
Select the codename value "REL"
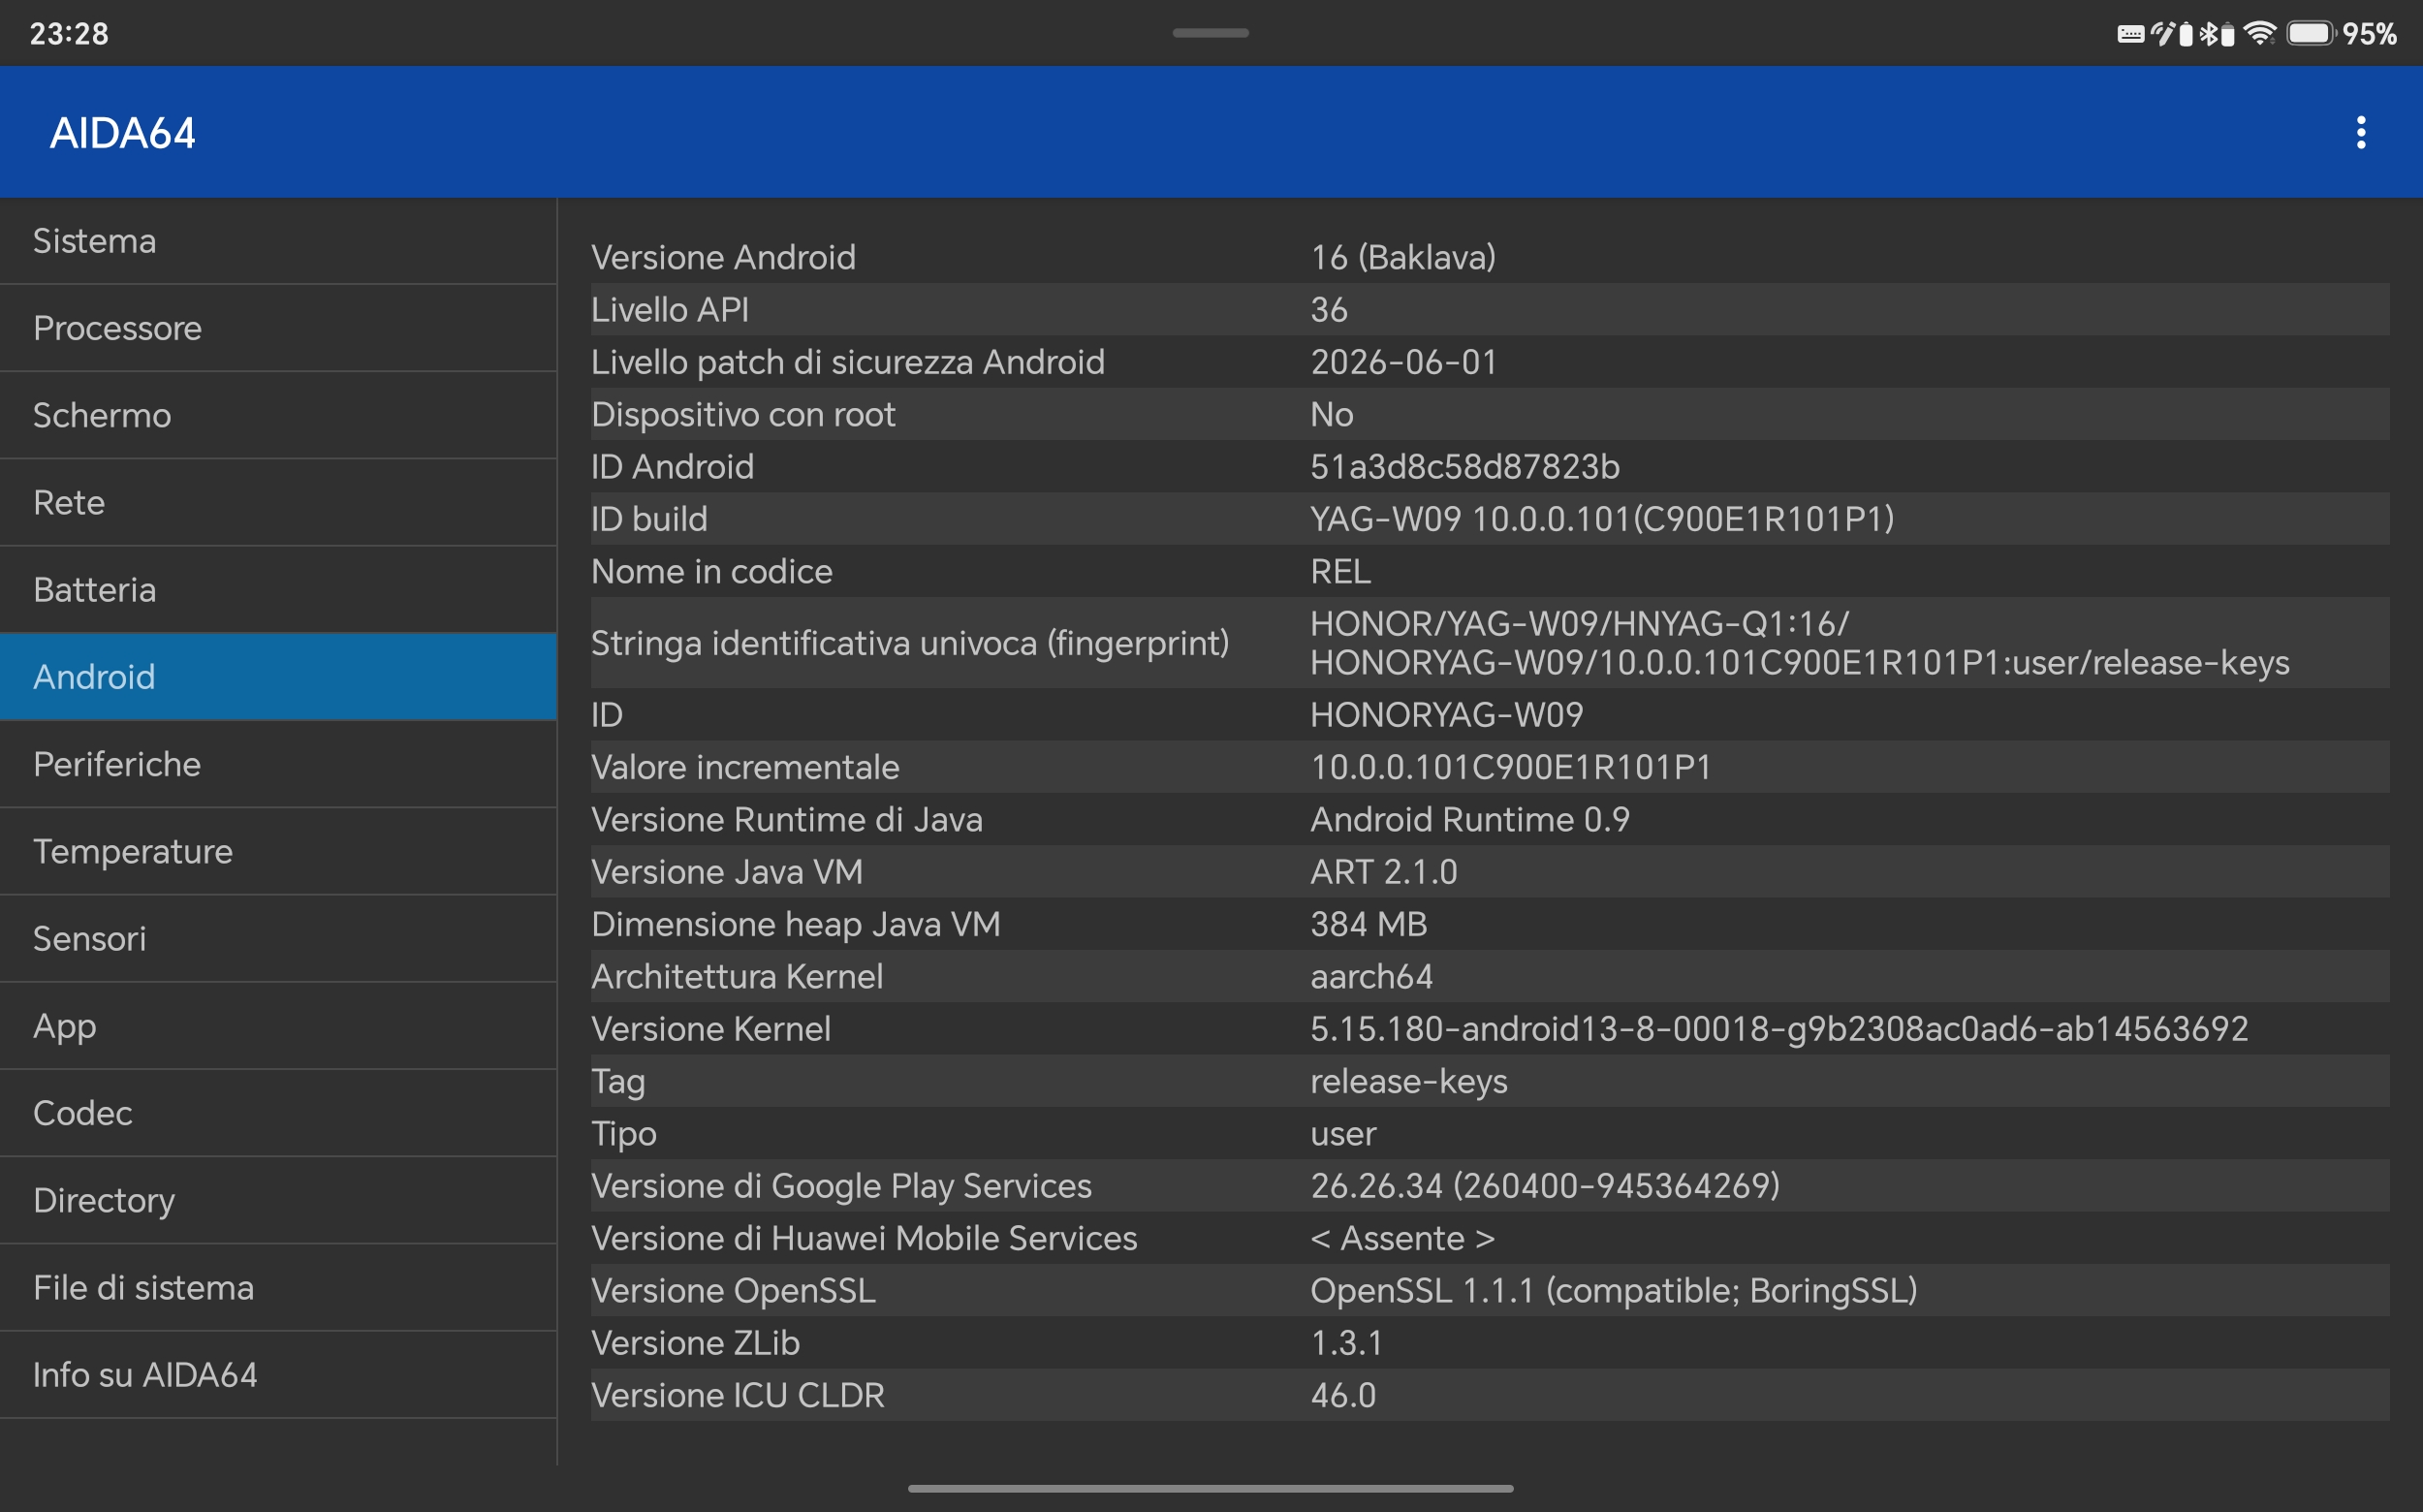tap(1340, 571)
